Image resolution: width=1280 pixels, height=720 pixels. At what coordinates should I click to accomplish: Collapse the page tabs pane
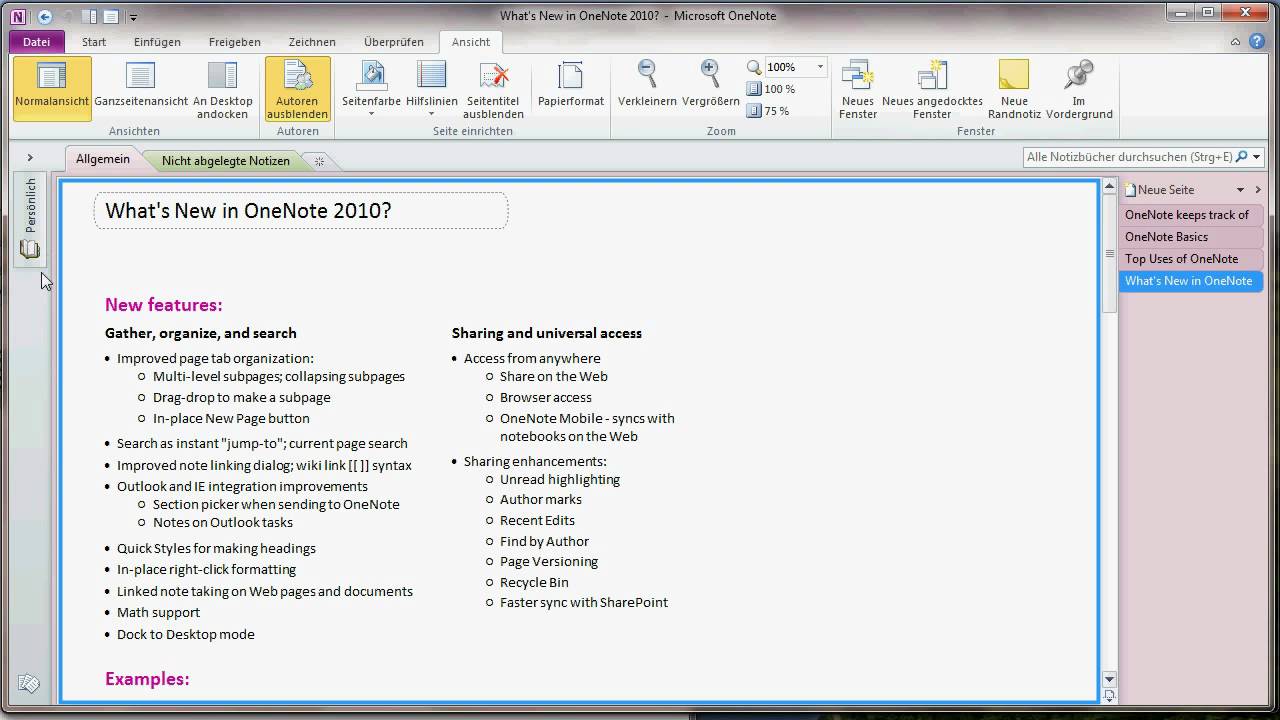click(x=1258, y=190)
